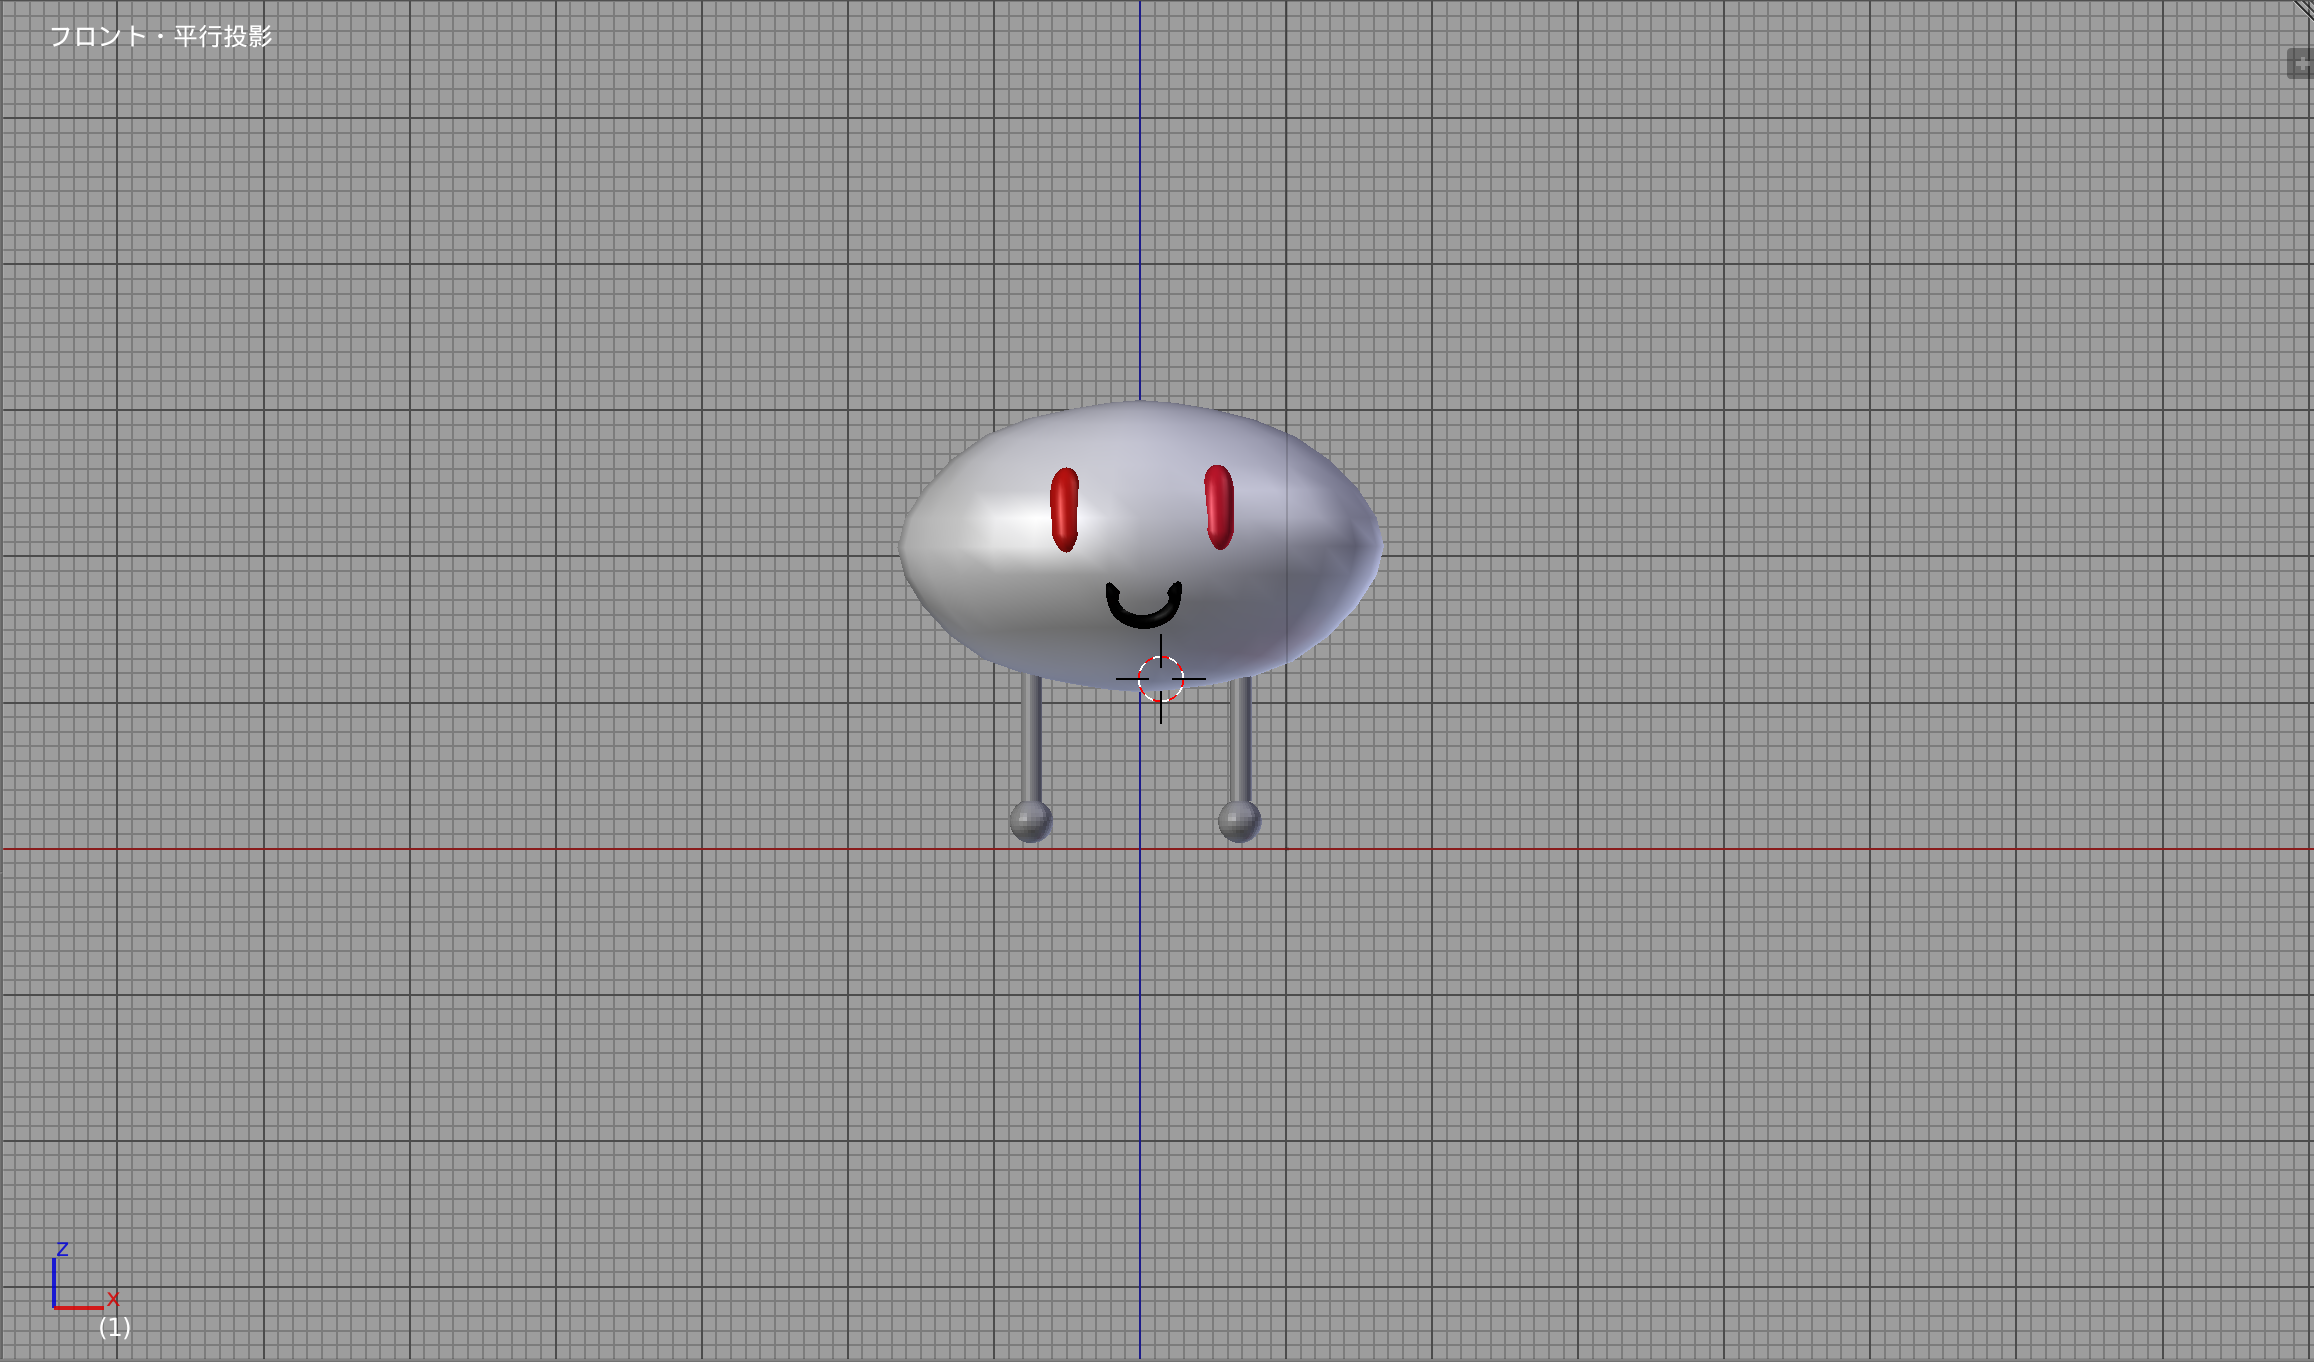2314x1362 pixels.
Task: Select the silver ellipsoid body
Action: click(1140, 545)
